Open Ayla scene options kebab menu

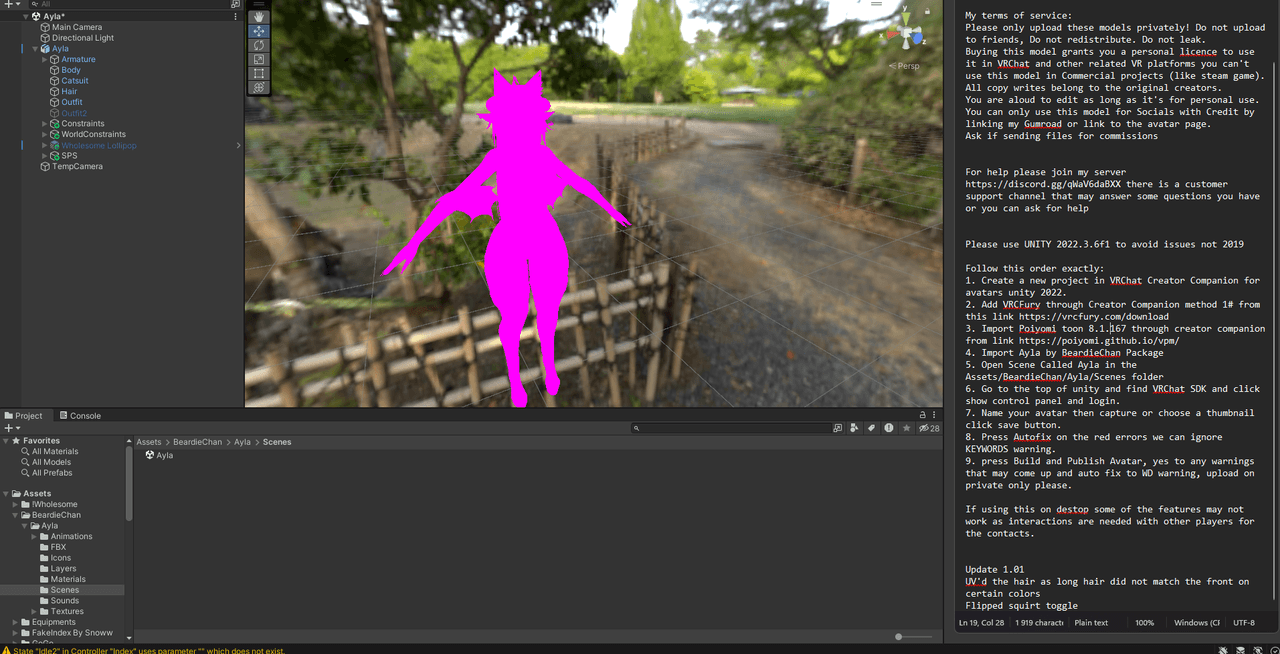pos(236,17)
